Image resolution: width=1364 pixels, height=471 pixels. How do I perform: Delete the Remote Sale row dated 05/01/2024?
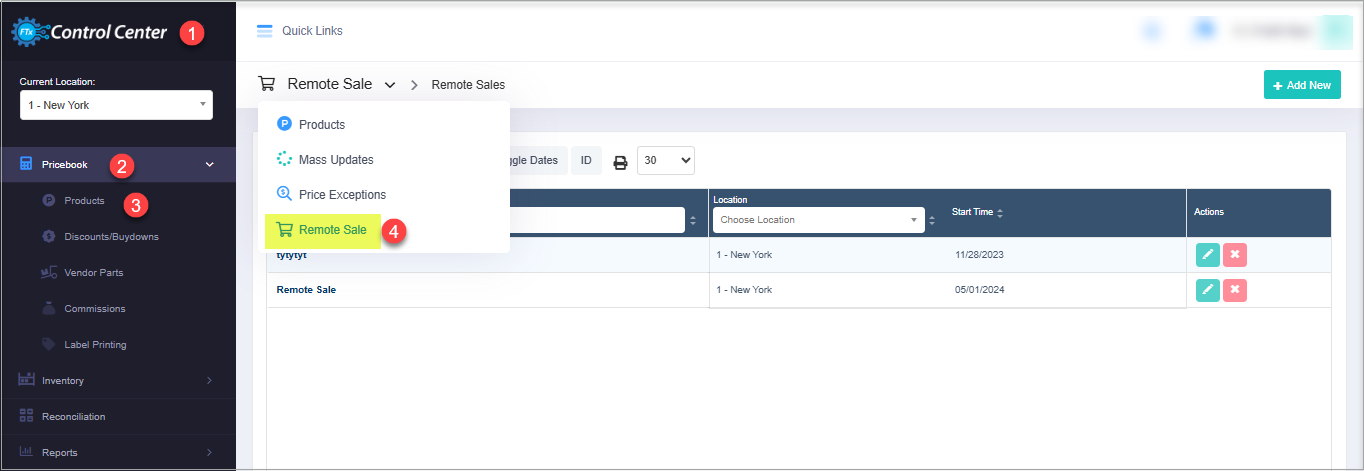pos(1235,290)
